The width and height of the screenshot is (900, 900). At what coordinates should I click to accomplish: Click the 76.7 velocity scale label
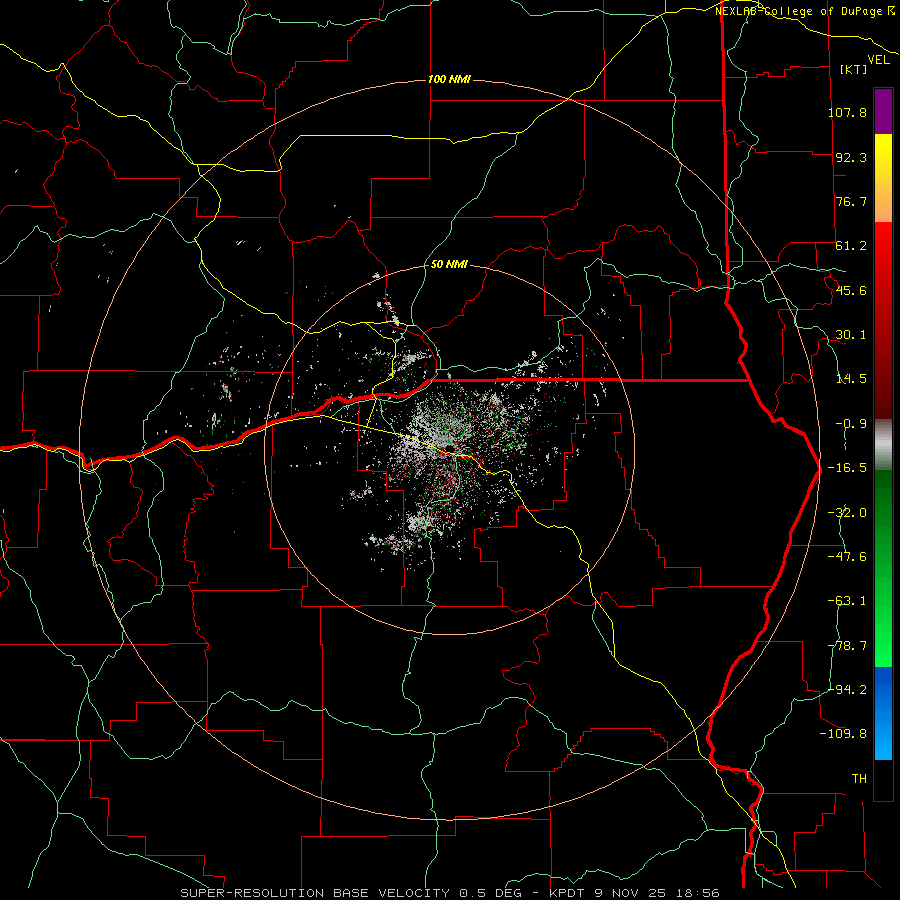click(x=851, y=201)
